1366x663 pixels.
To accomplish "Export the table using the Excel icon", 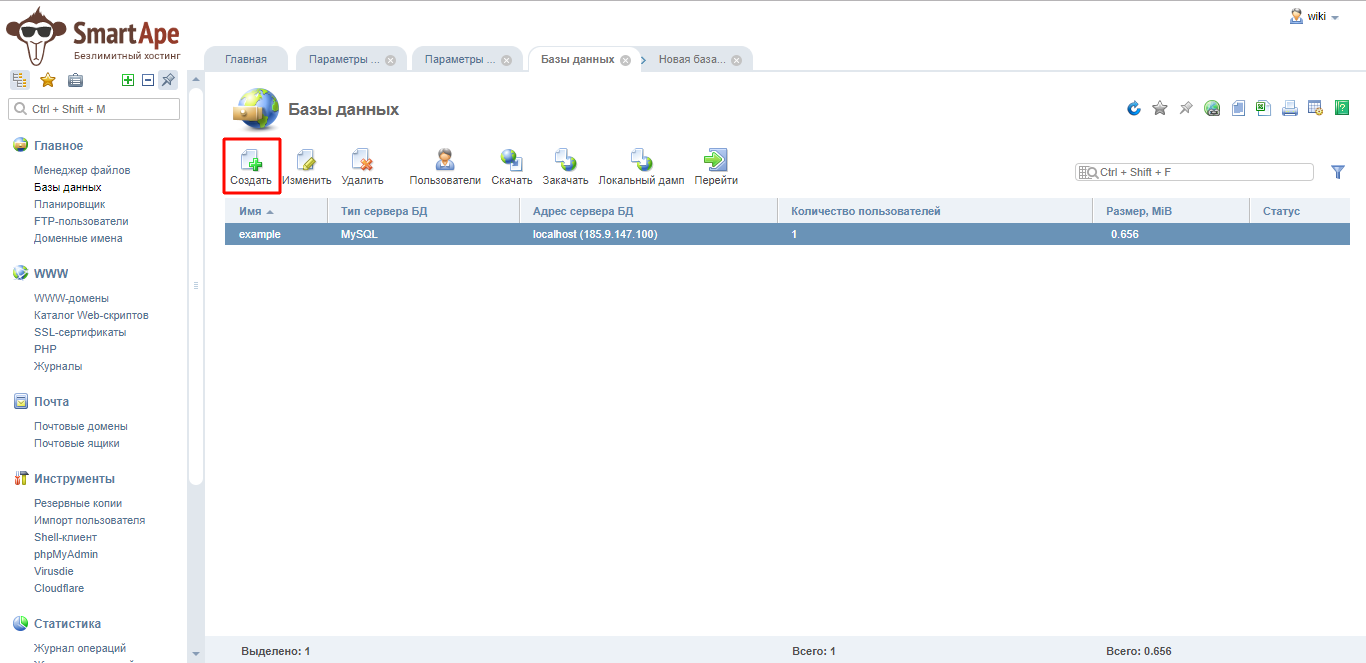I will [1263, 108].
